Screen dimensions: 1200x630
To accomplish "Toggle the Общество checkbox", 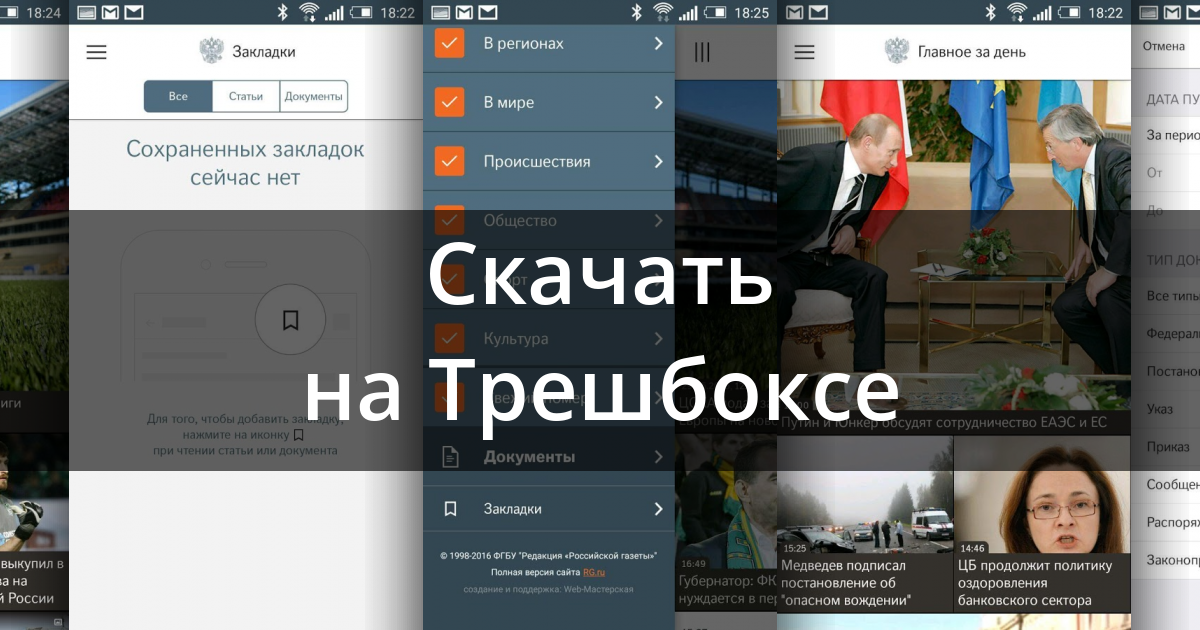I will [450, 218].
